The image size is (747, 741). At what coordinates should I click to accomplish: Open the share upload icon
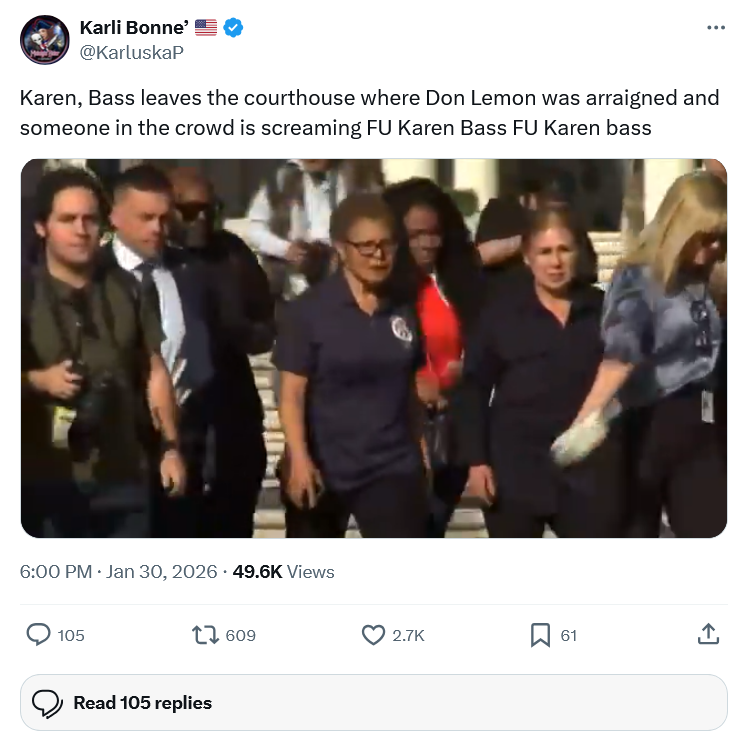(x=708, y=634)
